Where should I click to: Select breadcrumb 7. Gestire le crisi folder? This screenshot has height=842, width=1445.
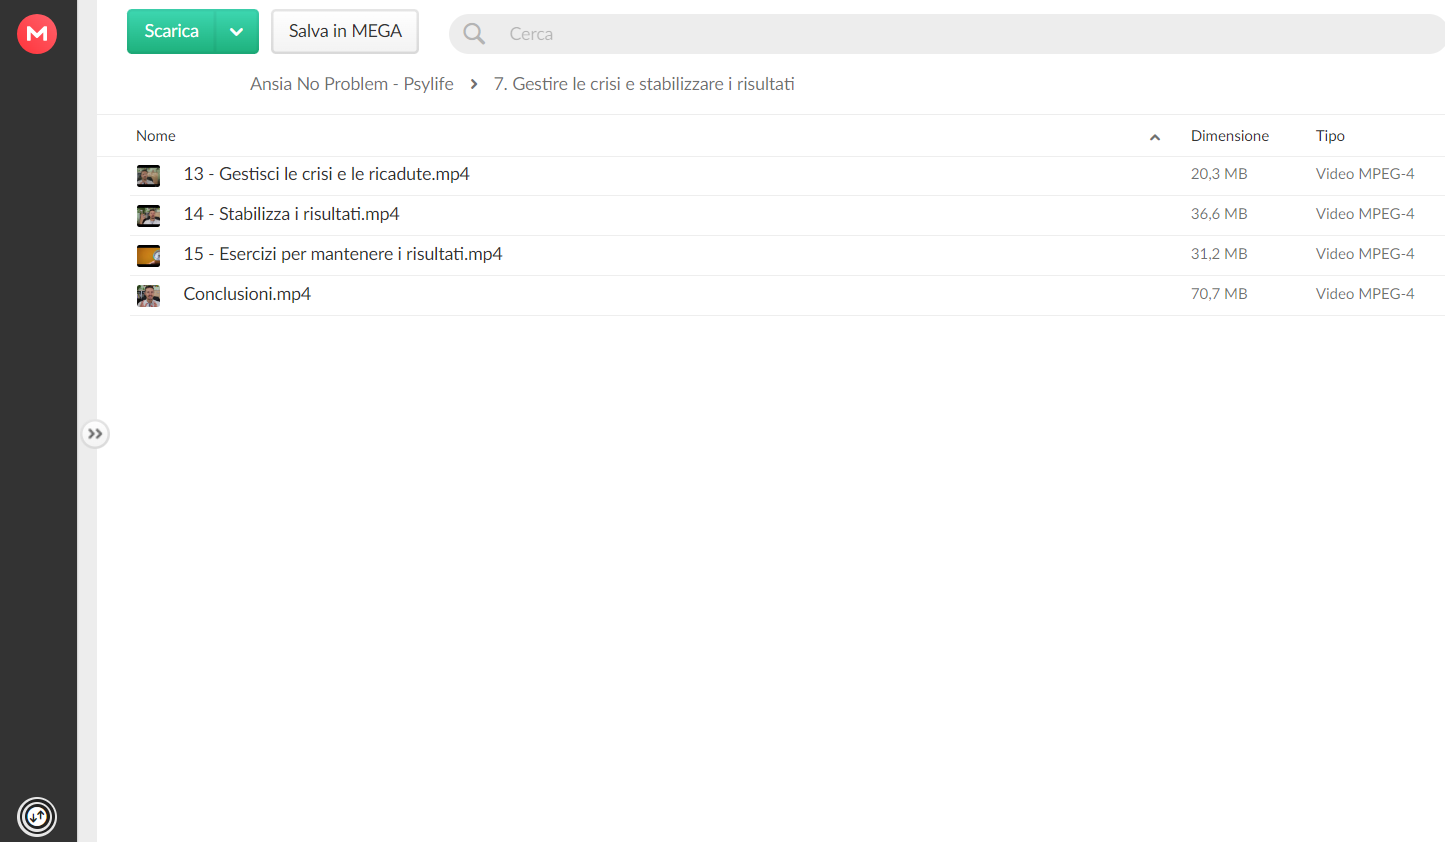click(x=644, y=84)
